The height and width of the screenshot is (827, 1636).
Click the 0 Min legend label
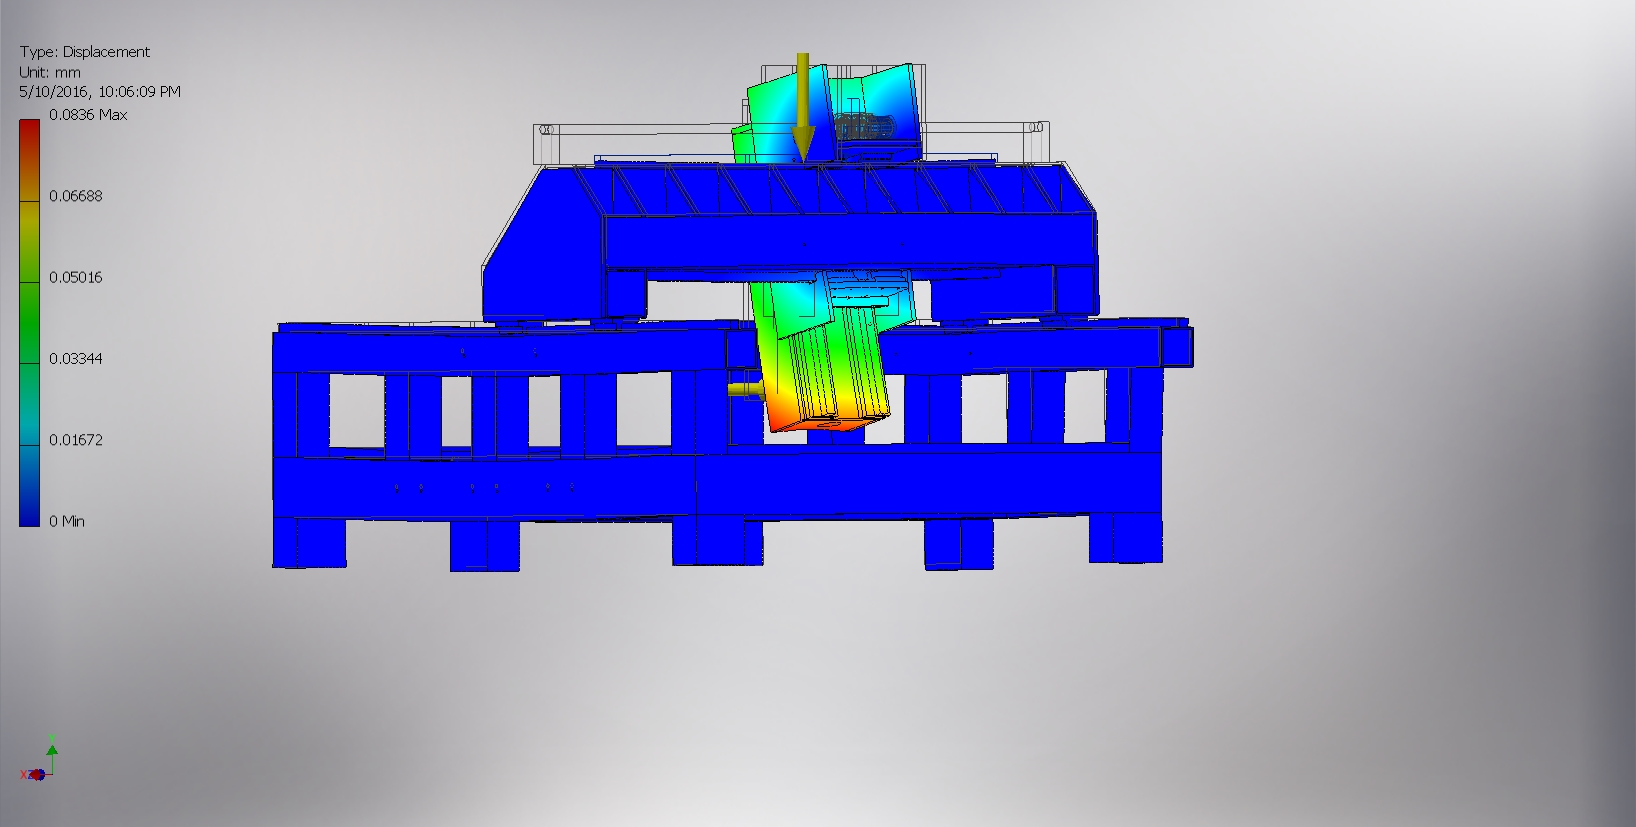[67, 521]
